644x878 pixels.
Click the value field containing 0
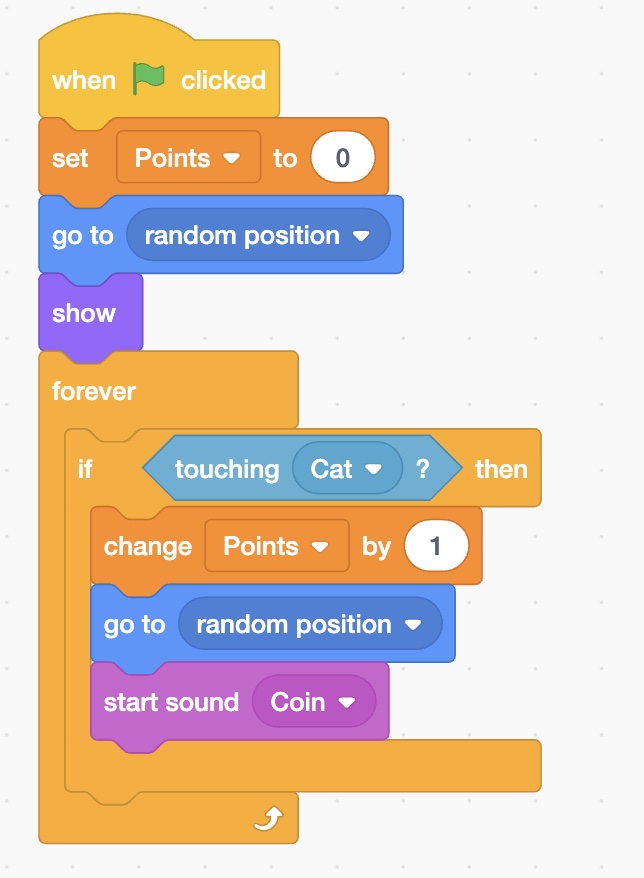pyautogui.click(x=343, y=157)
